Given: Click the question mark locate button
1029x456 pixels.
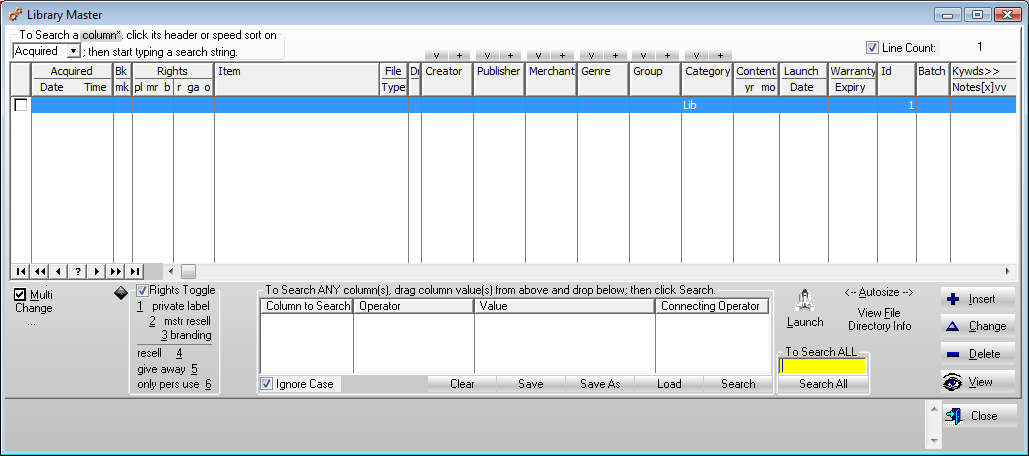Looking at the screenshot, I should click(x=78, y=271).
